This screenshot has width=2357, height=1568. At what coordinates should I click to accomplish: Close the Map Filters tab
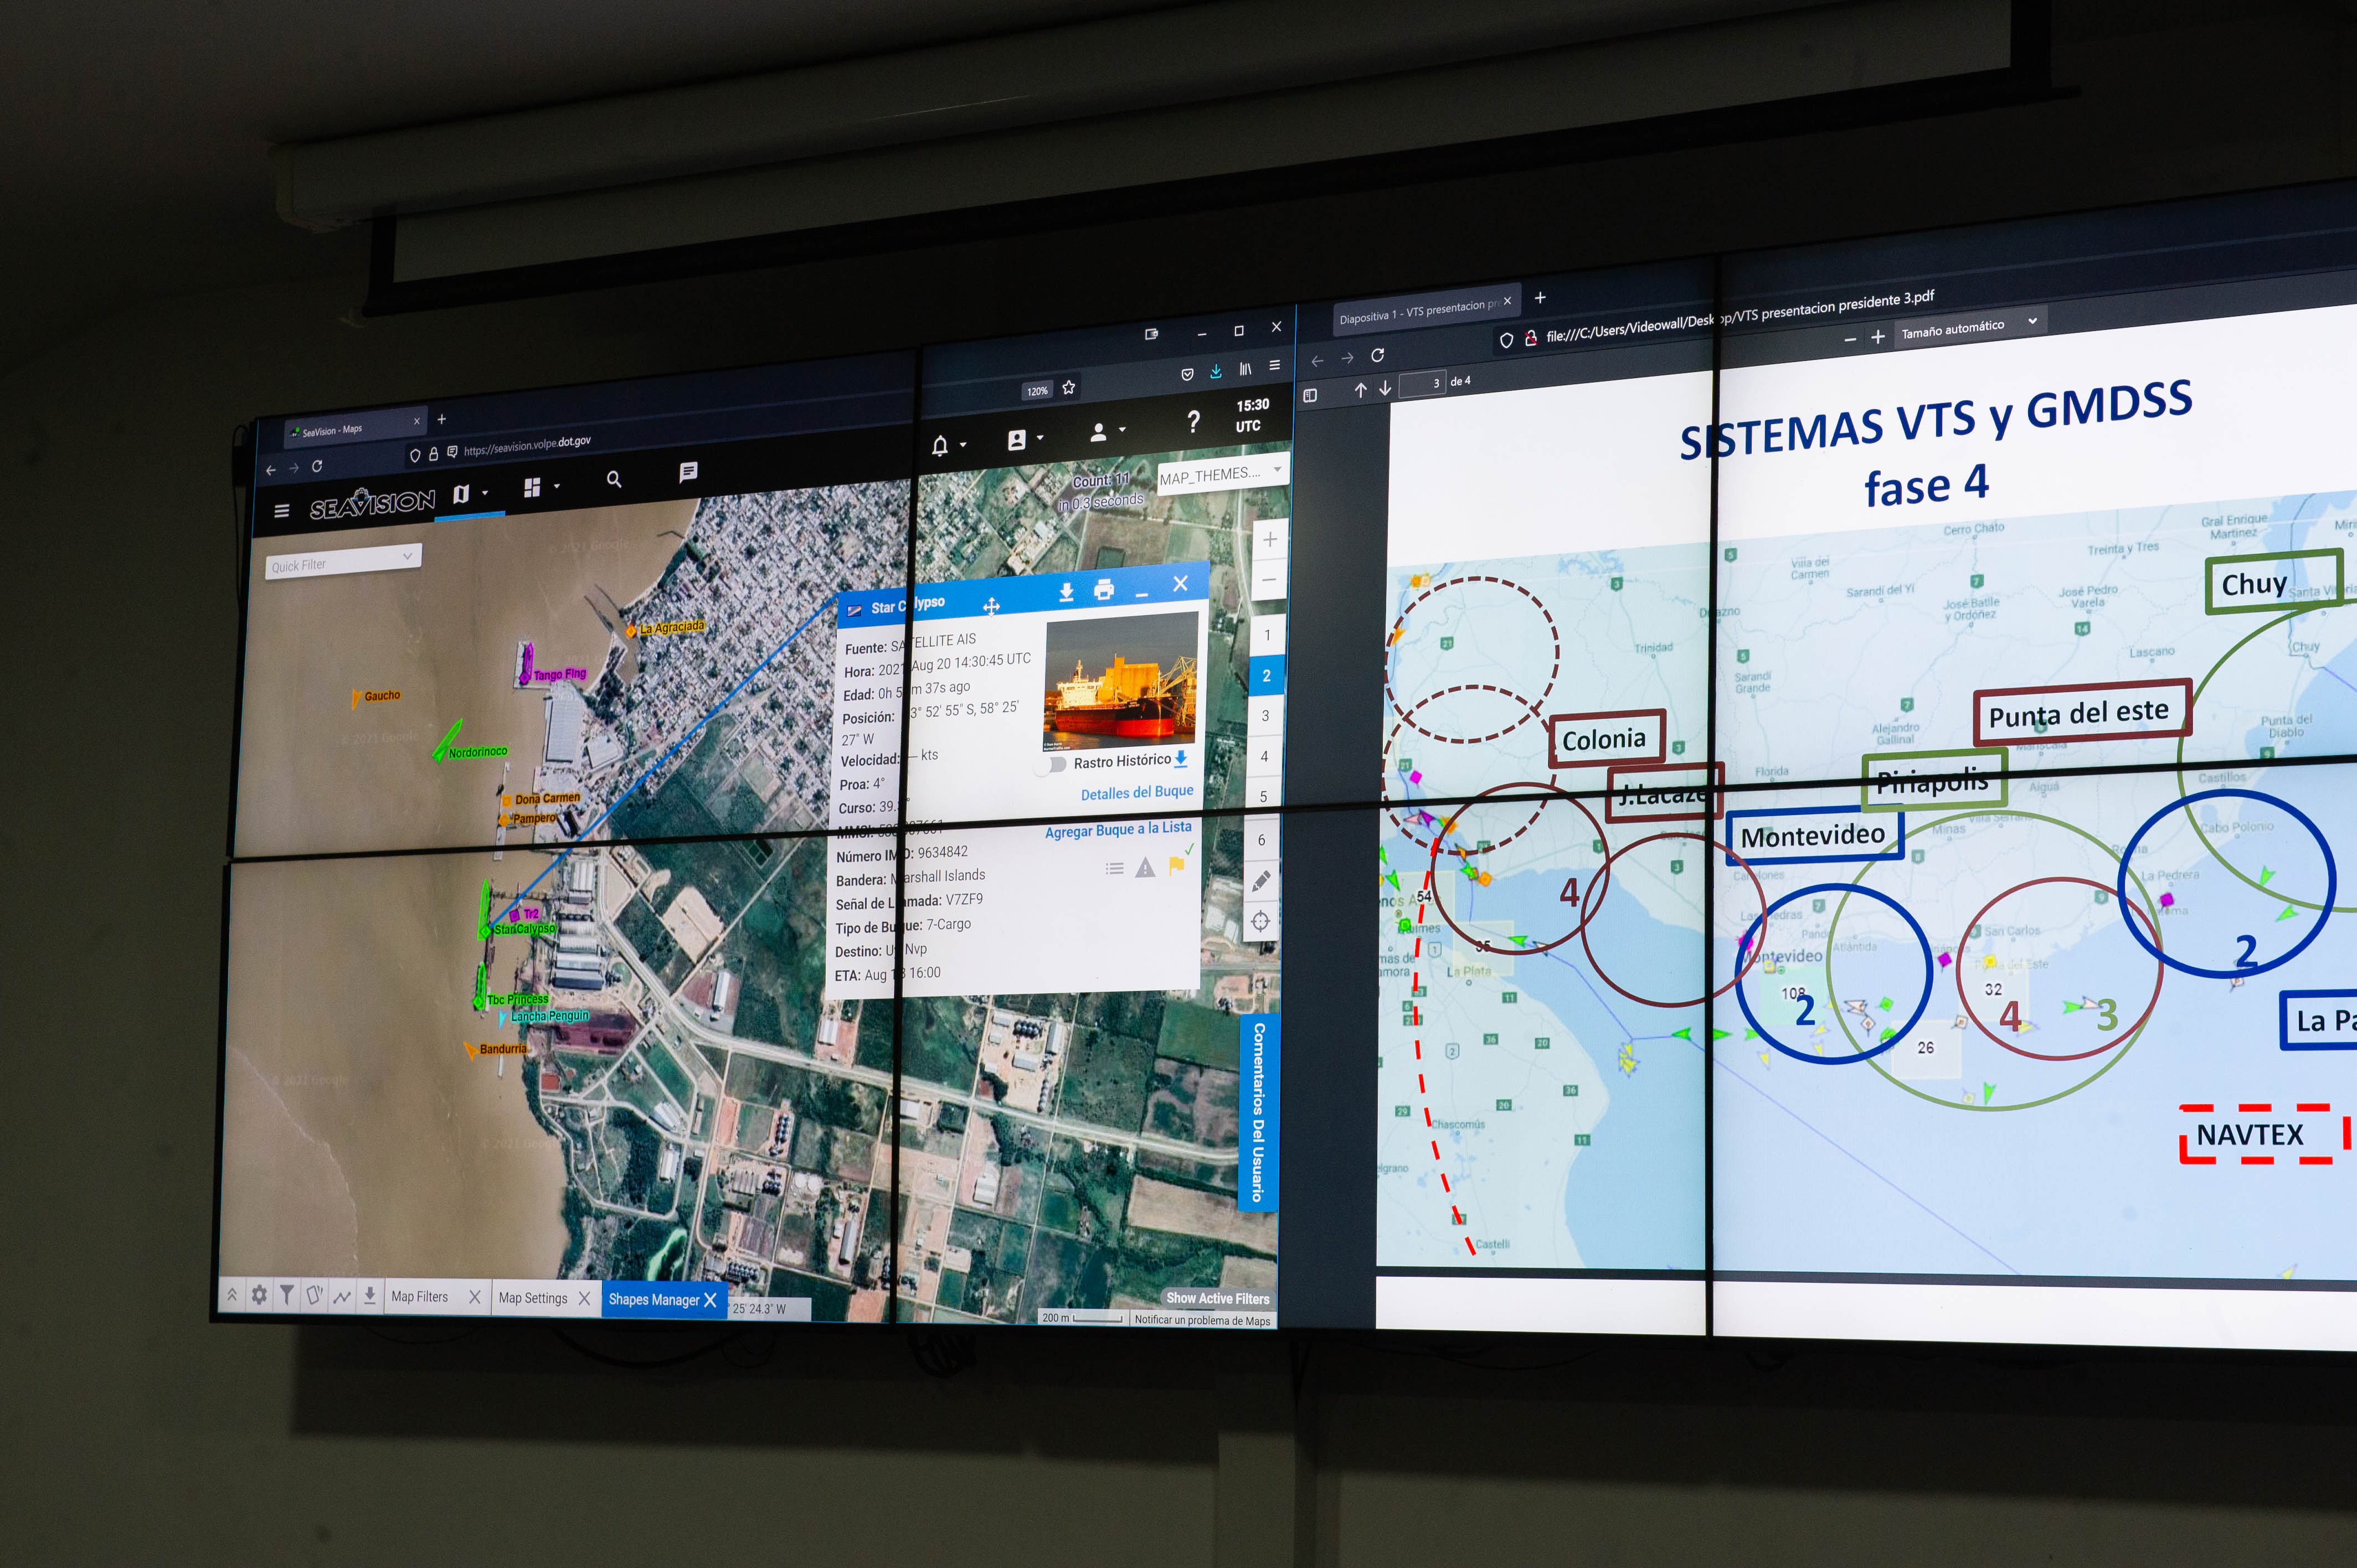tap(475, 1297)
